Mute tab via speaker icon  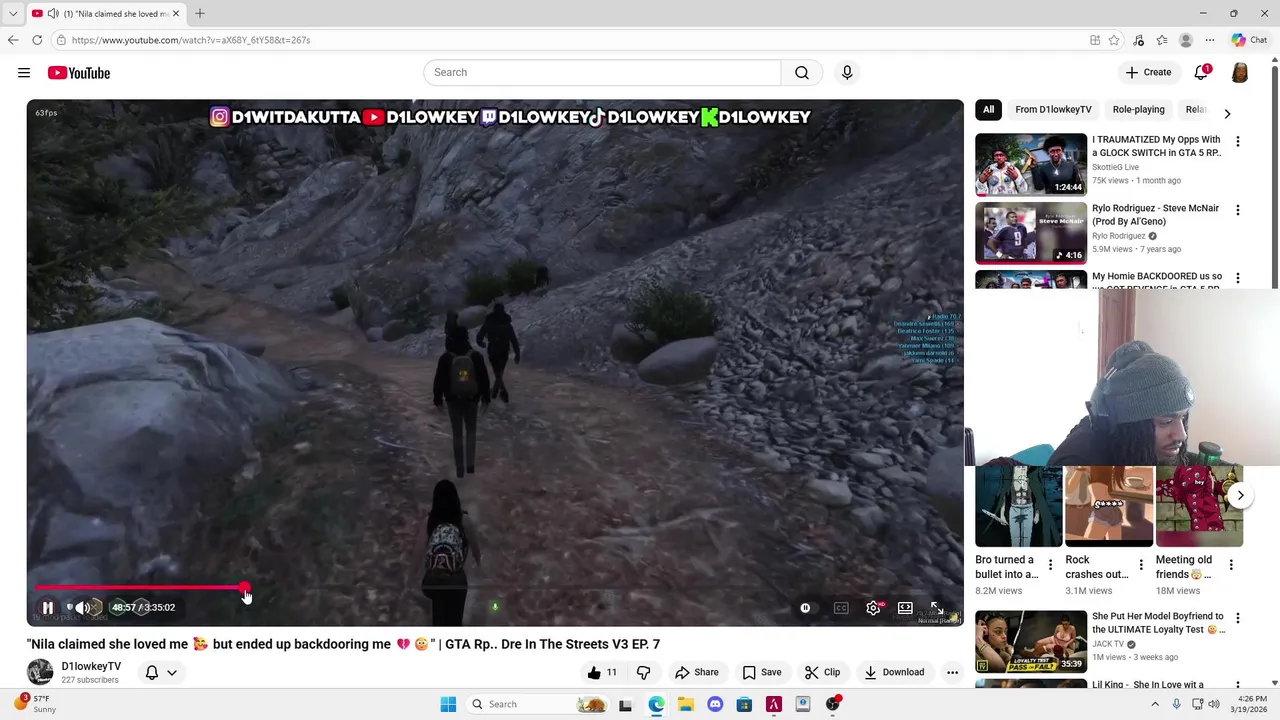click(x=53, y=13)
